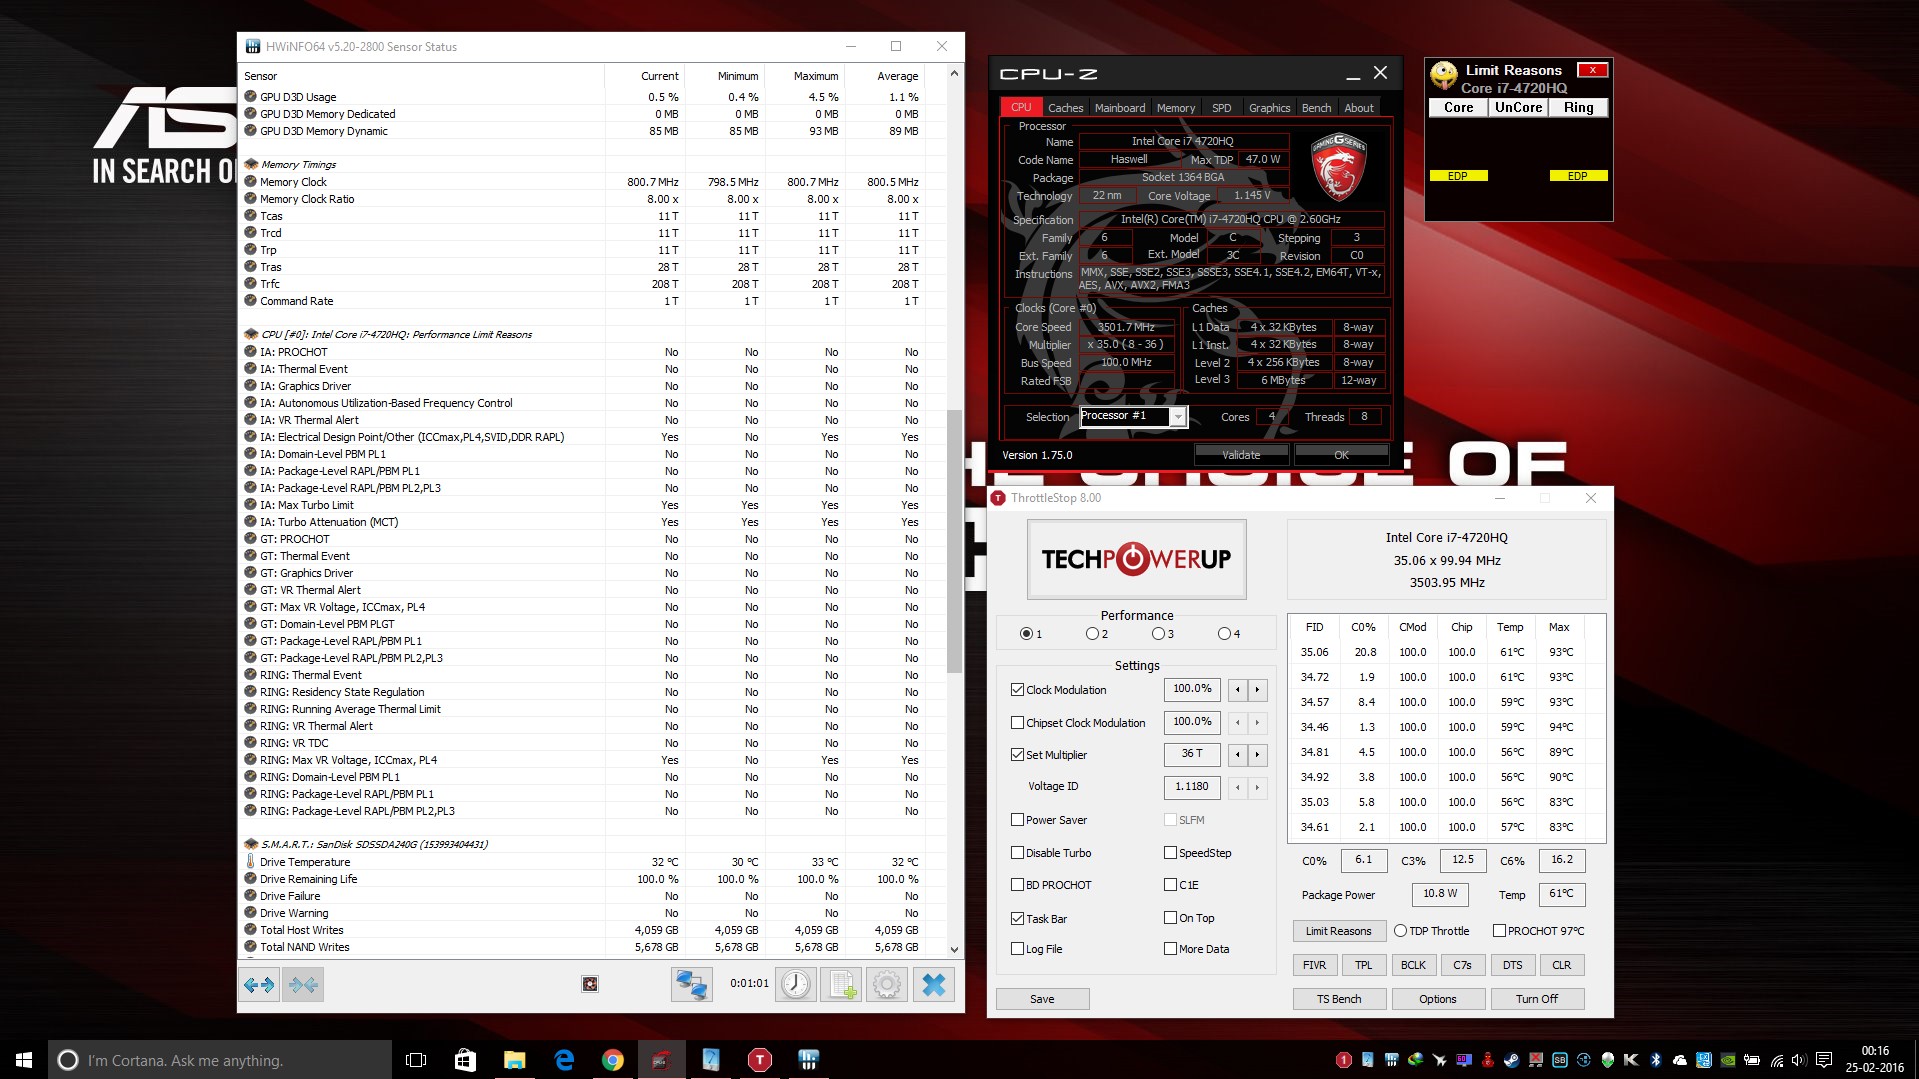Image resolution: width=1919 pixels, height=1079 pixels.
Task: Select Performance profile 4 radio button
Action: click(x=1224, y=634)
